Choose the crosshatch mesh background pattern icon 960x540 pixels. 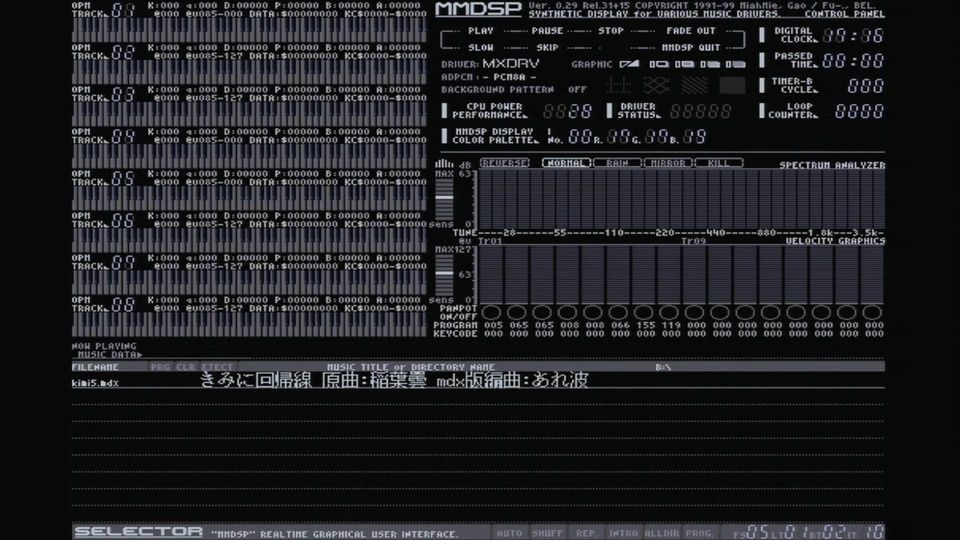656,85
